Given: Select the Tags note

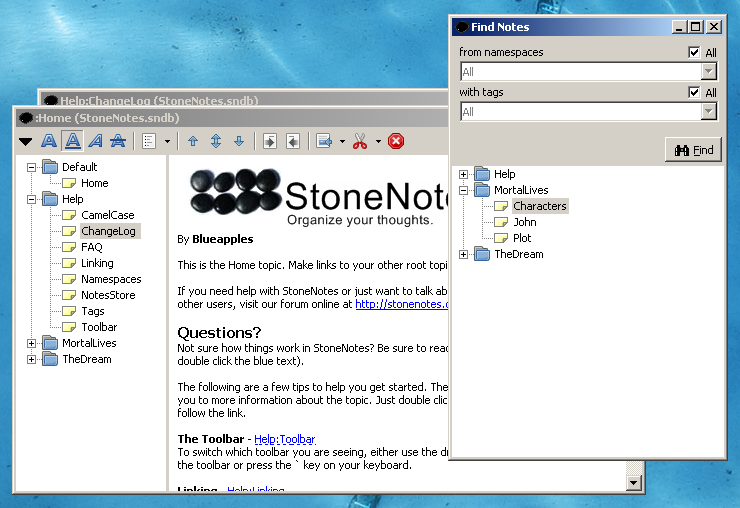Looking at the screenshot, I should click(x=92, y=311).
